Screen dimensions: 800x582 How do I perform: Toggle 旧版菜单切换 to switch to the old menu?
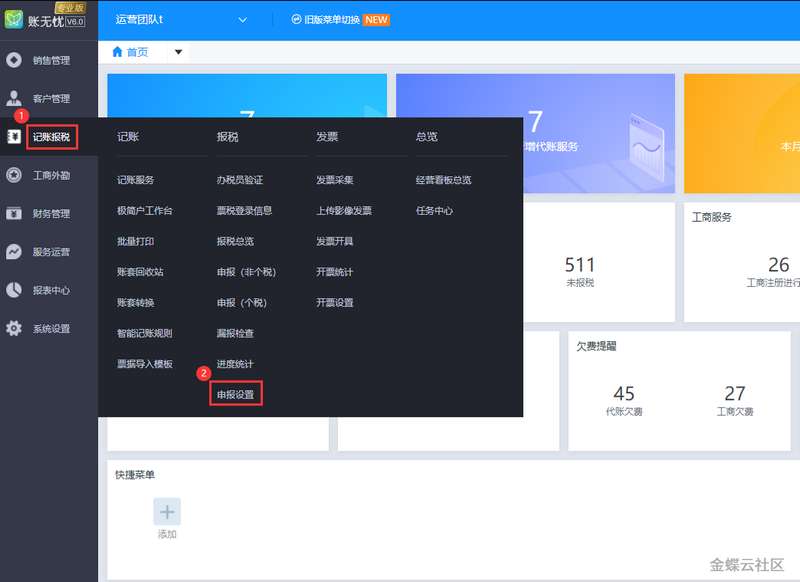[x=338, y=20]
